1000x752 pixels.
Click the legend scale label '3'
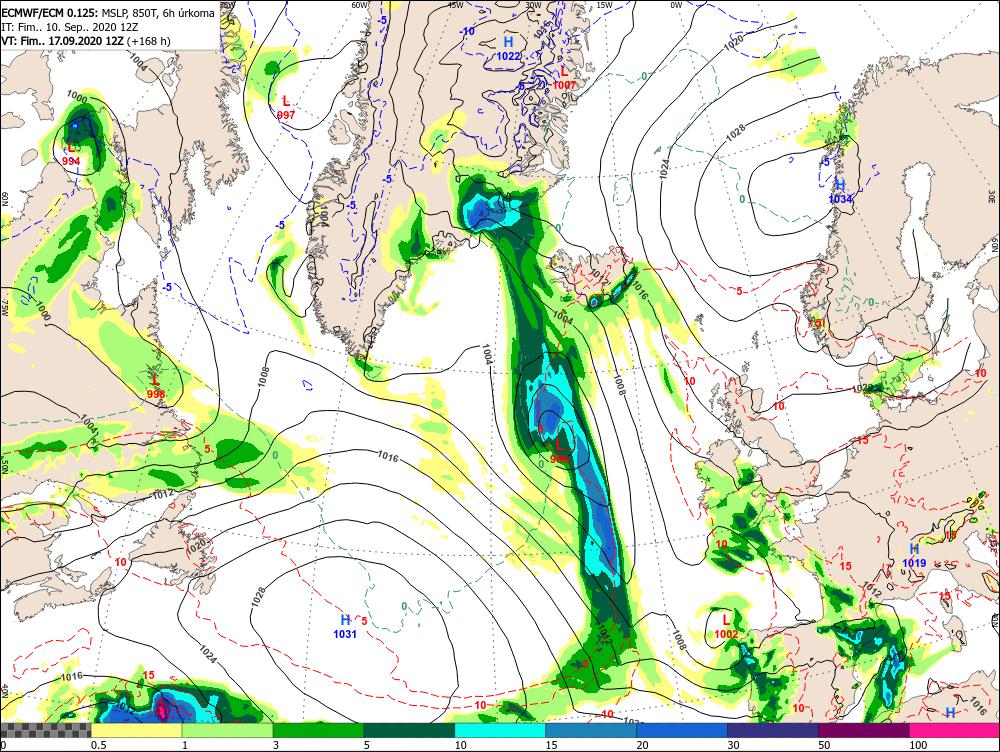(276, 745)
